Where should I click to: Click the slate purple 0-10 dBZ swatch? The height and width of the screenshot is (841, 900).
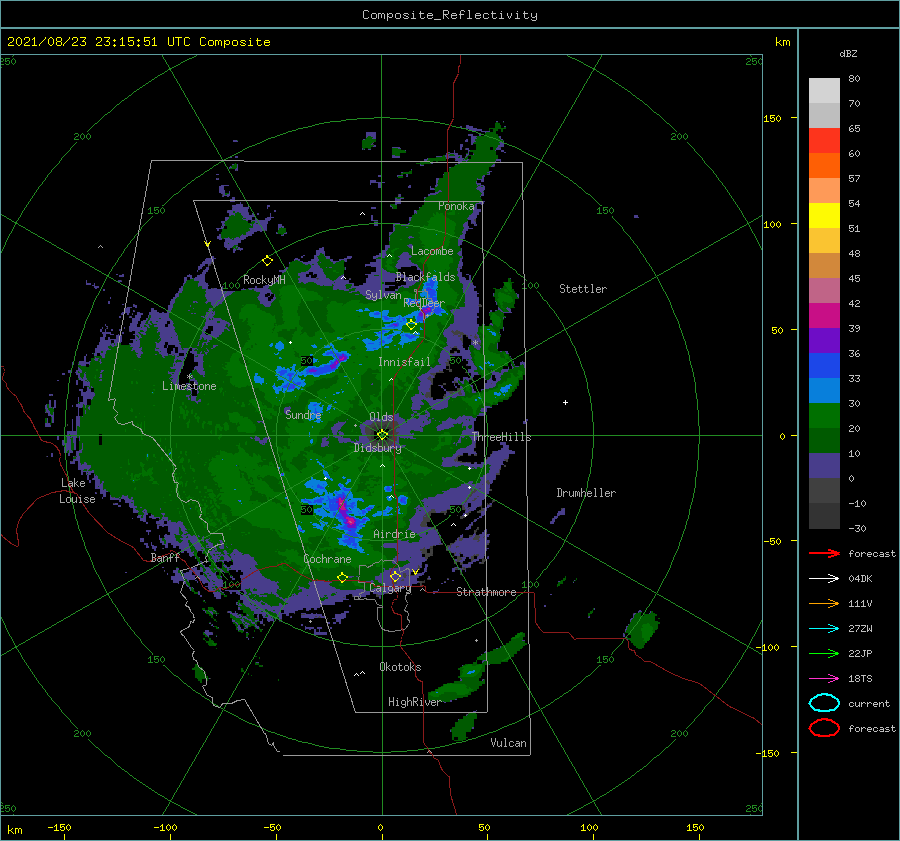824,466
